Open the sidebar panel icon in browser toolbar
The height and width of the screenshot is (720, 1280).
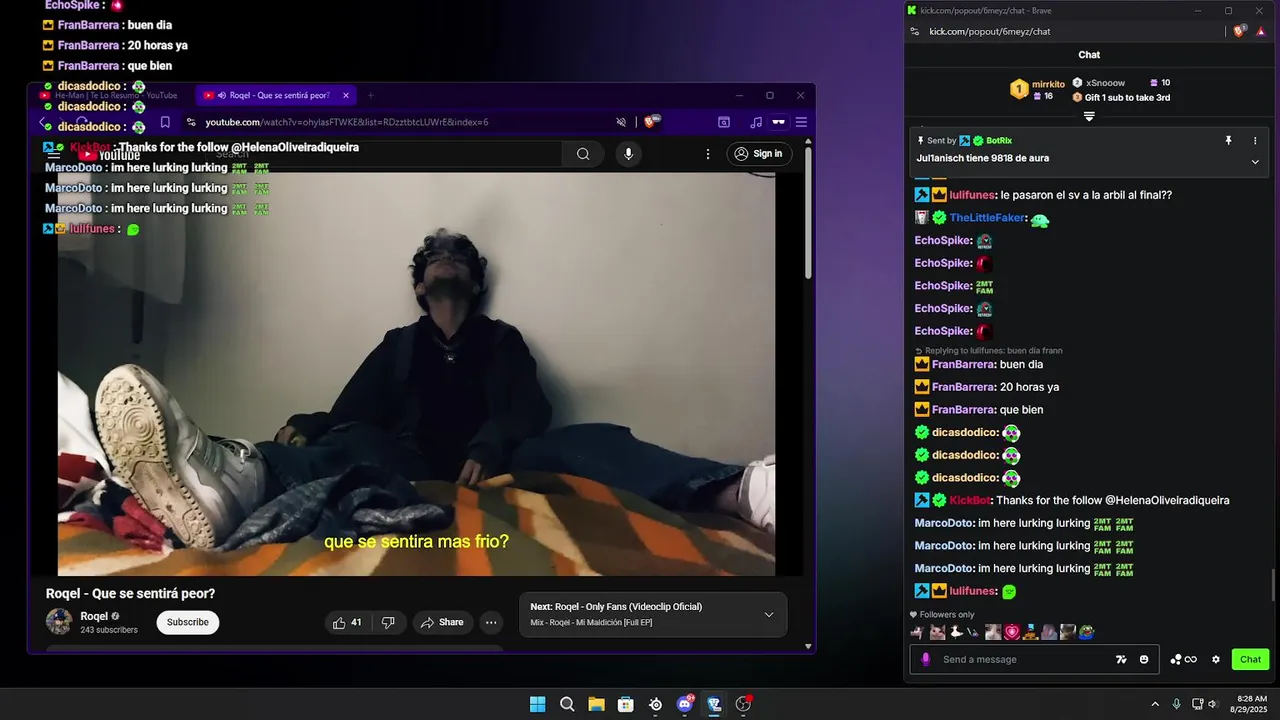pos(724,122)
